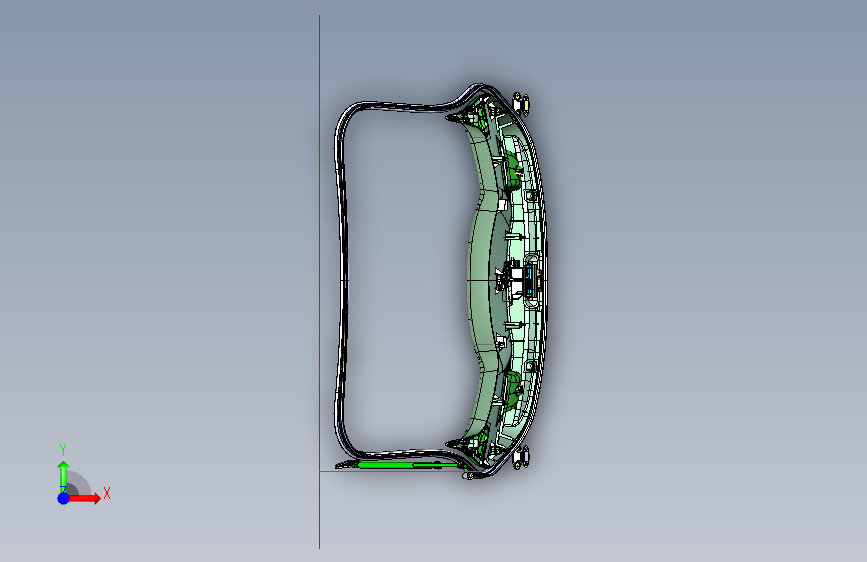Select the blue latch component at model center

point(532,279)
